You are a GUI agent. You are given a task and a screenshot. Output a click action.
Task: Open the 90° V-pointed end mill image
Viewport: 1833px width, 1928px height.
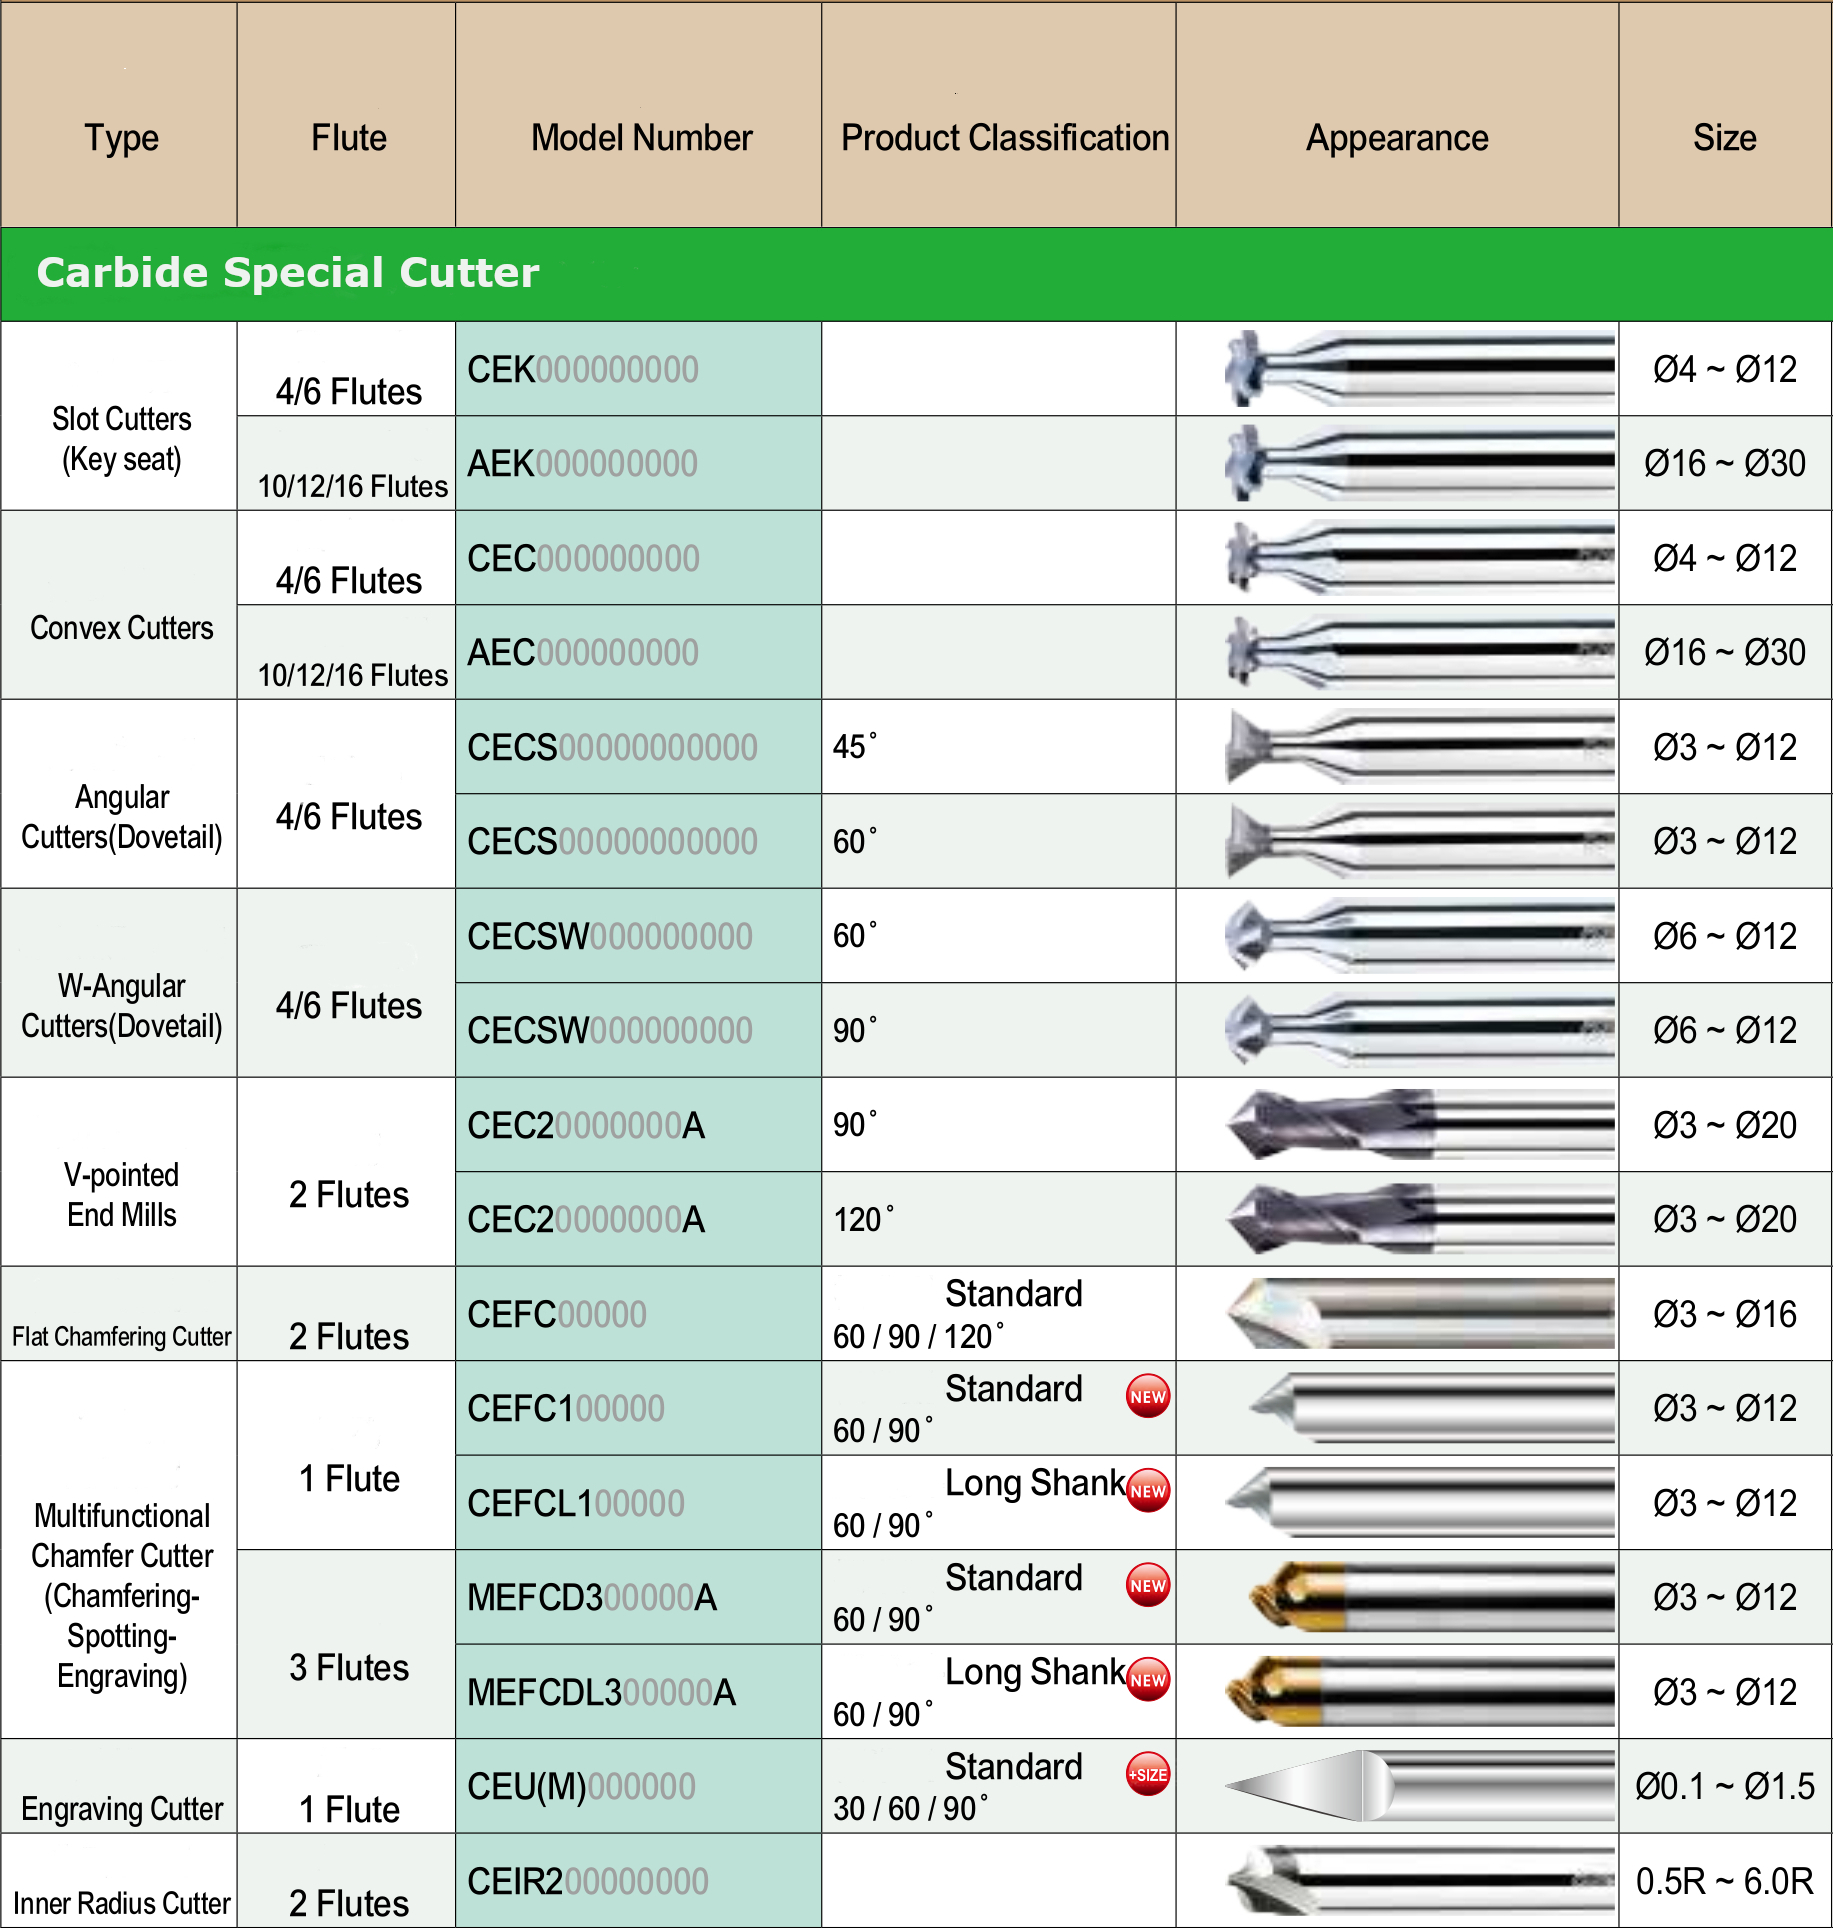tap(1419, 1125)
